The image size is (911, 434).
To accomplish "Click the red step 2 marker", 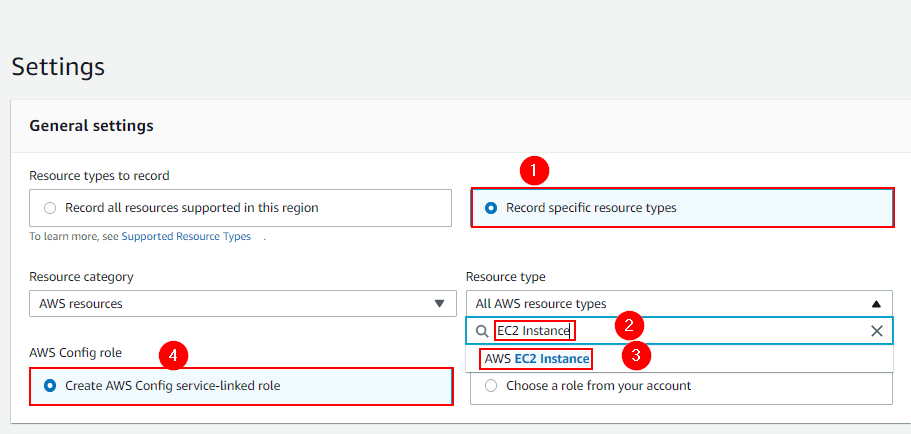I will [628, 324].
